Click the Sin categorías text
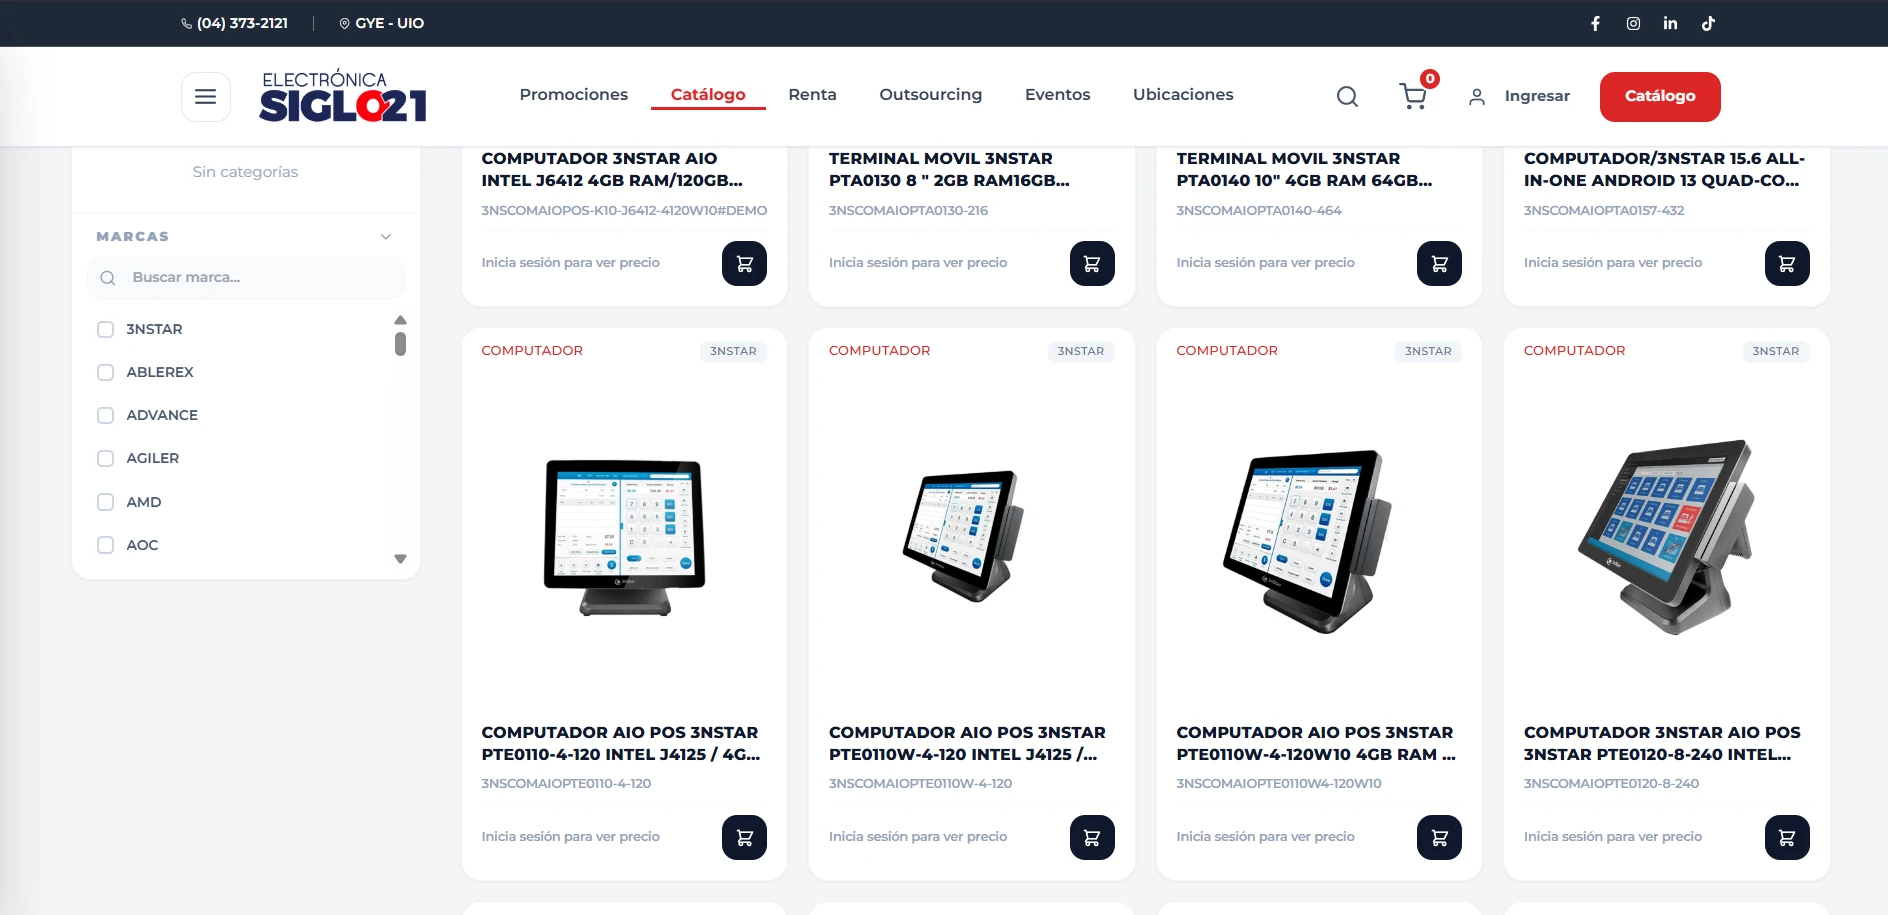This screenshot has height=915, width=1888. pos(245,172)
